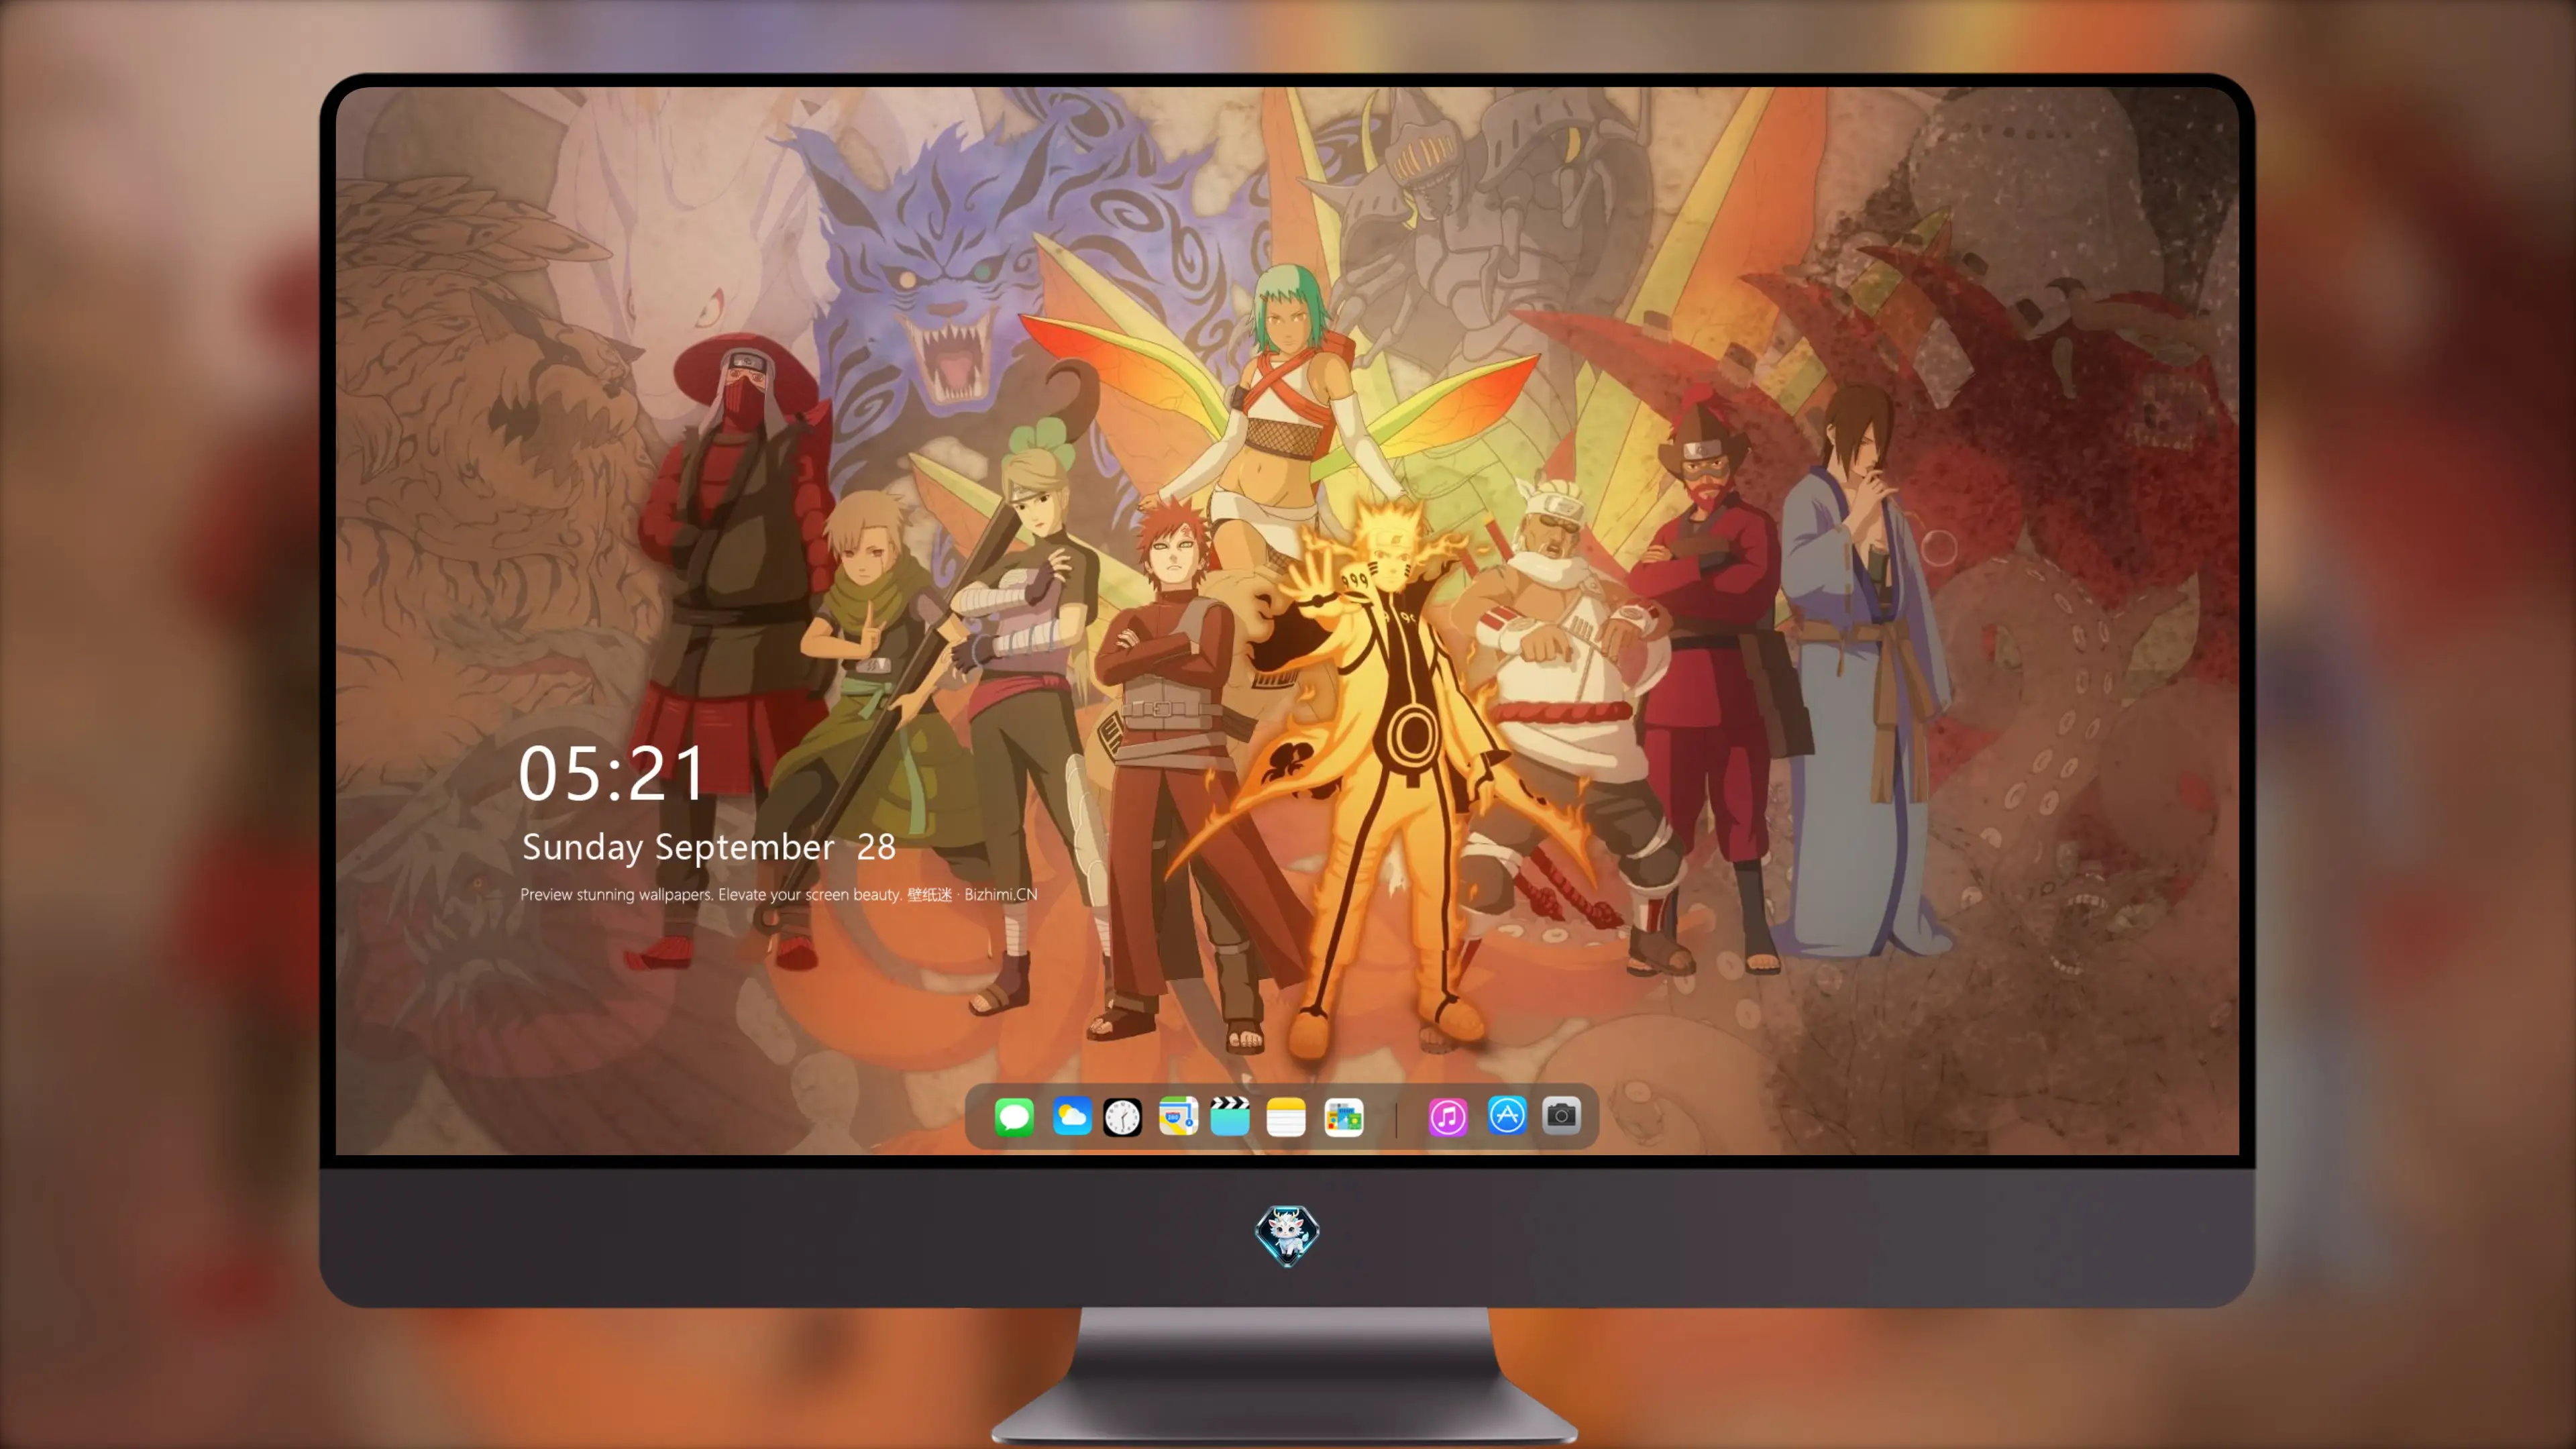Open the green Messages app in the dock
This screenshot has height=1449, width=2576.
coord(1014,1116)
